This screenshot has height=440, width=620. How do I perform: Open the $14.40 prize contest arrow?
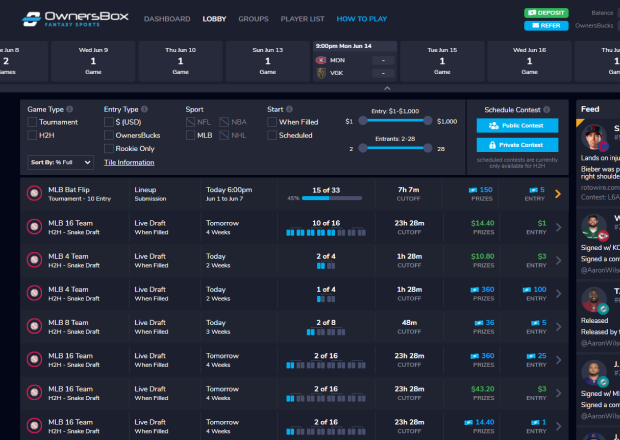pos(558,227)
